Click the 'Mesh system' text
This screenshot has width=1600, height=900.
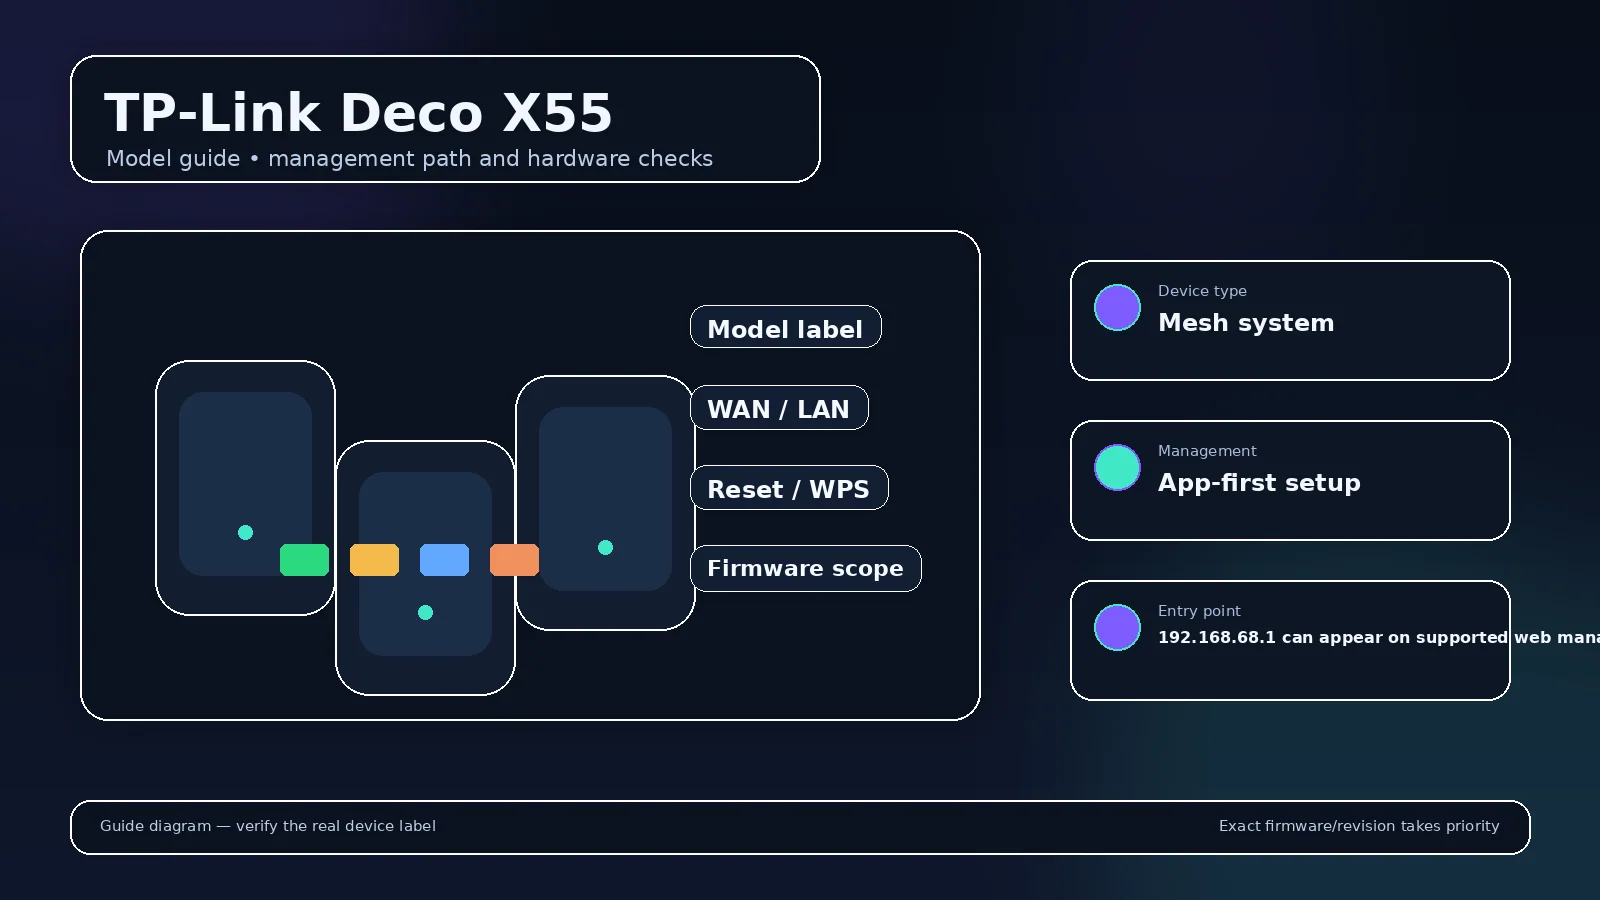(x=1246, y=323)
